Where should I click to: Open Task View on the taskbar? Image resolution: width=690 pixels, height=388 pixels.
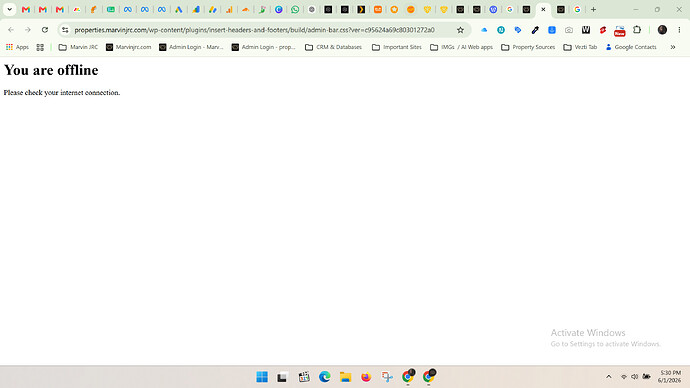282,377
